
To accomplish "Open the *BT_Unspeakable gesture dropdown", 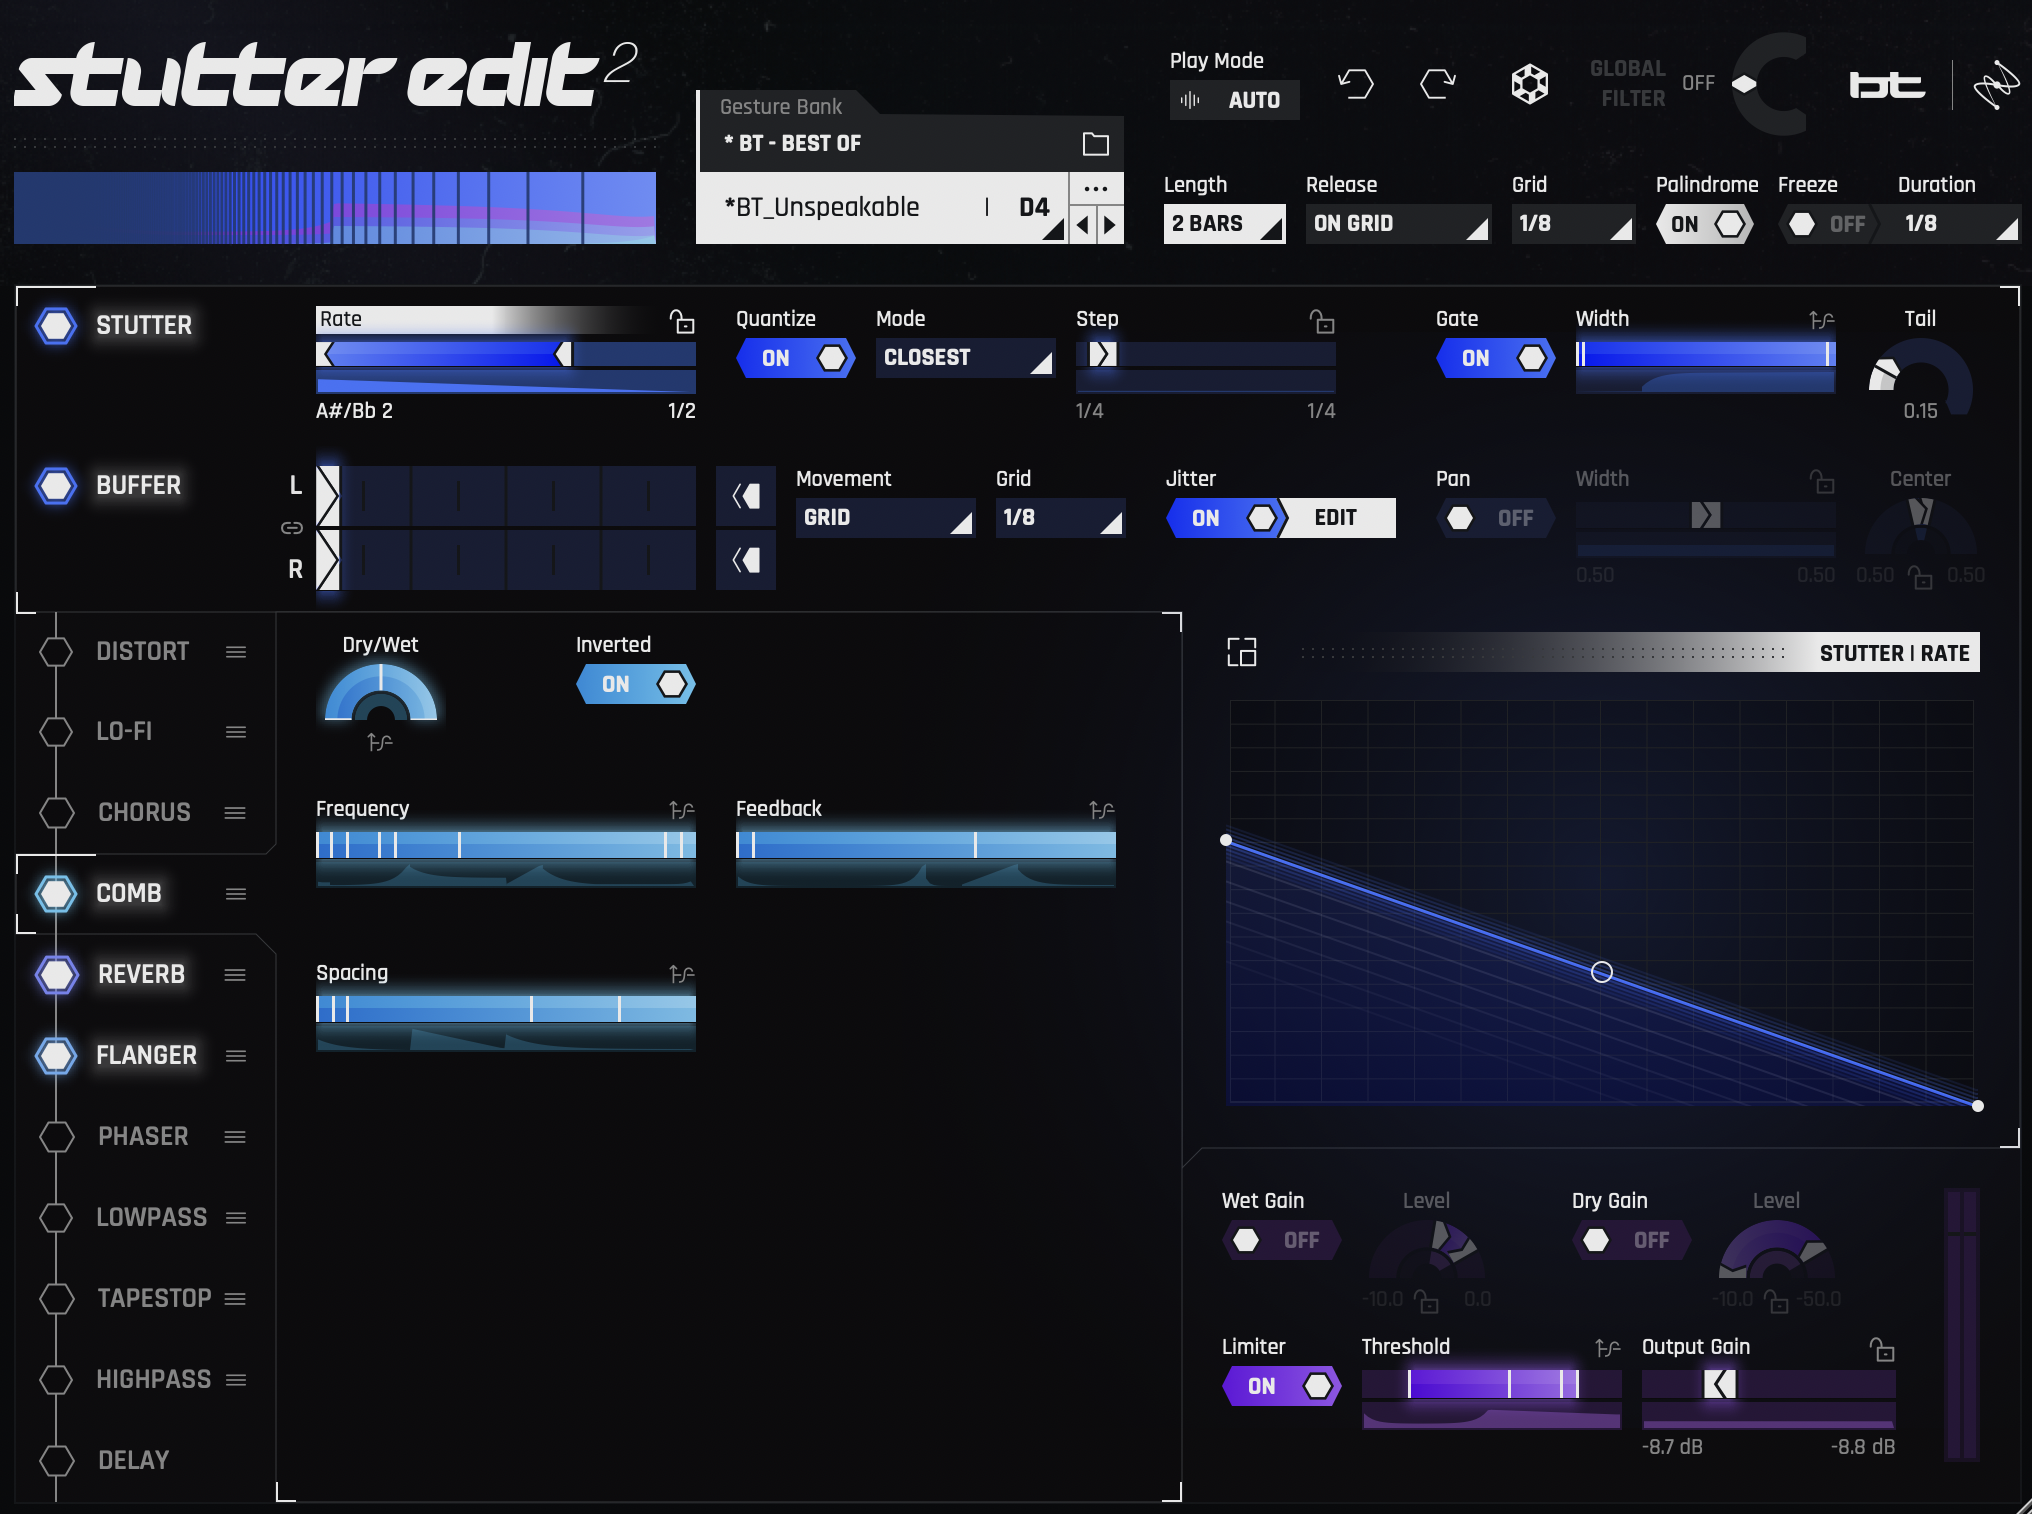I will click(x=883, y=208).
